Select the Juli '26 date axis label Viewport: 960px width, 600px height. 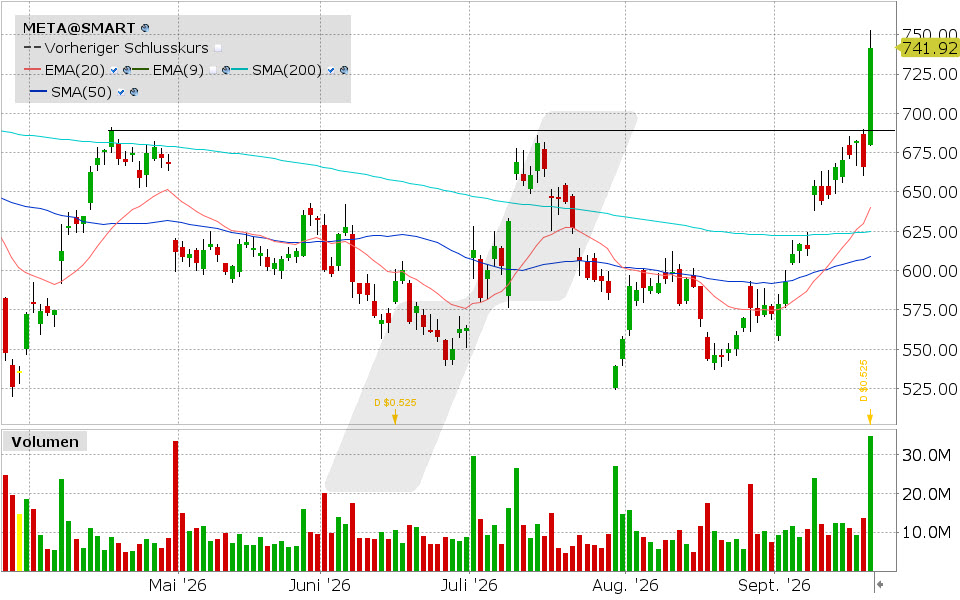469,585
